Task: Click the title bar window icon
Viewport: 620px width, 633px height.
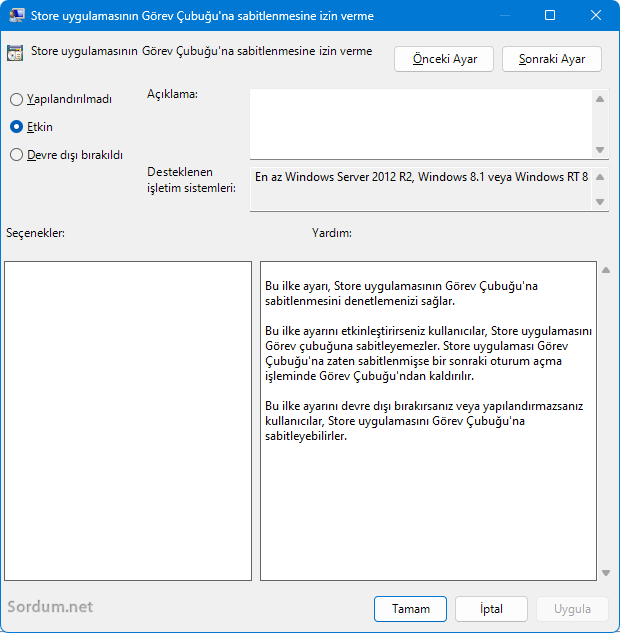Action: 17,15
